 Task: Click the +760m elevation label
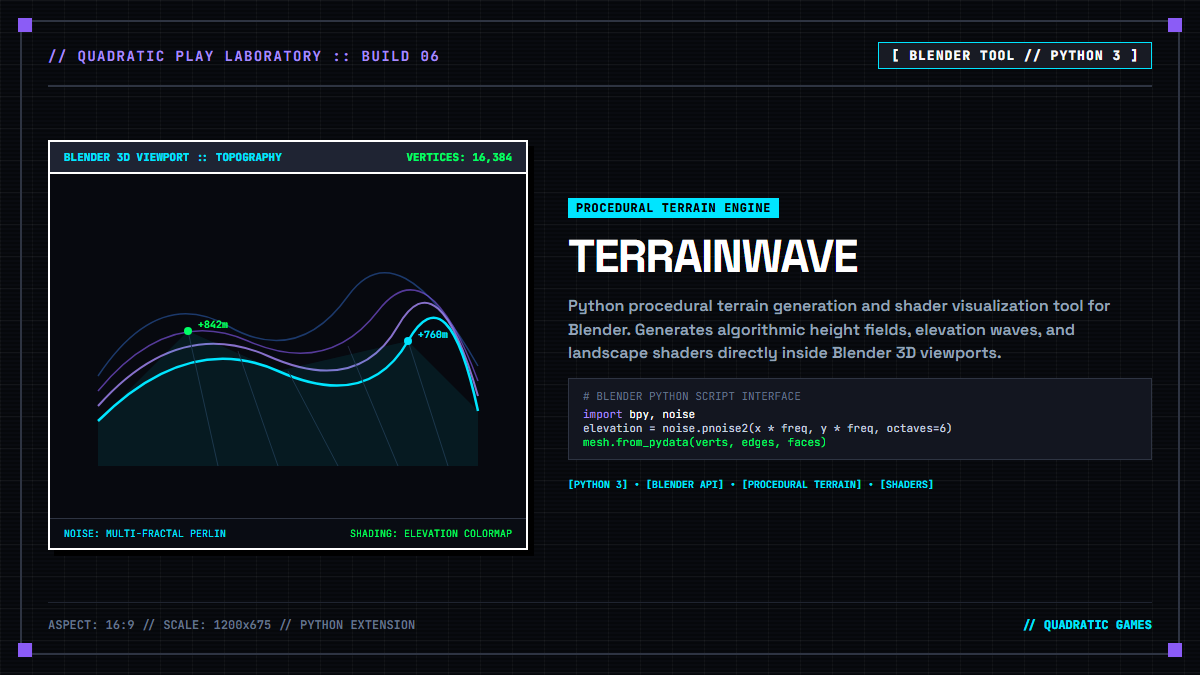tap(433, 334)
